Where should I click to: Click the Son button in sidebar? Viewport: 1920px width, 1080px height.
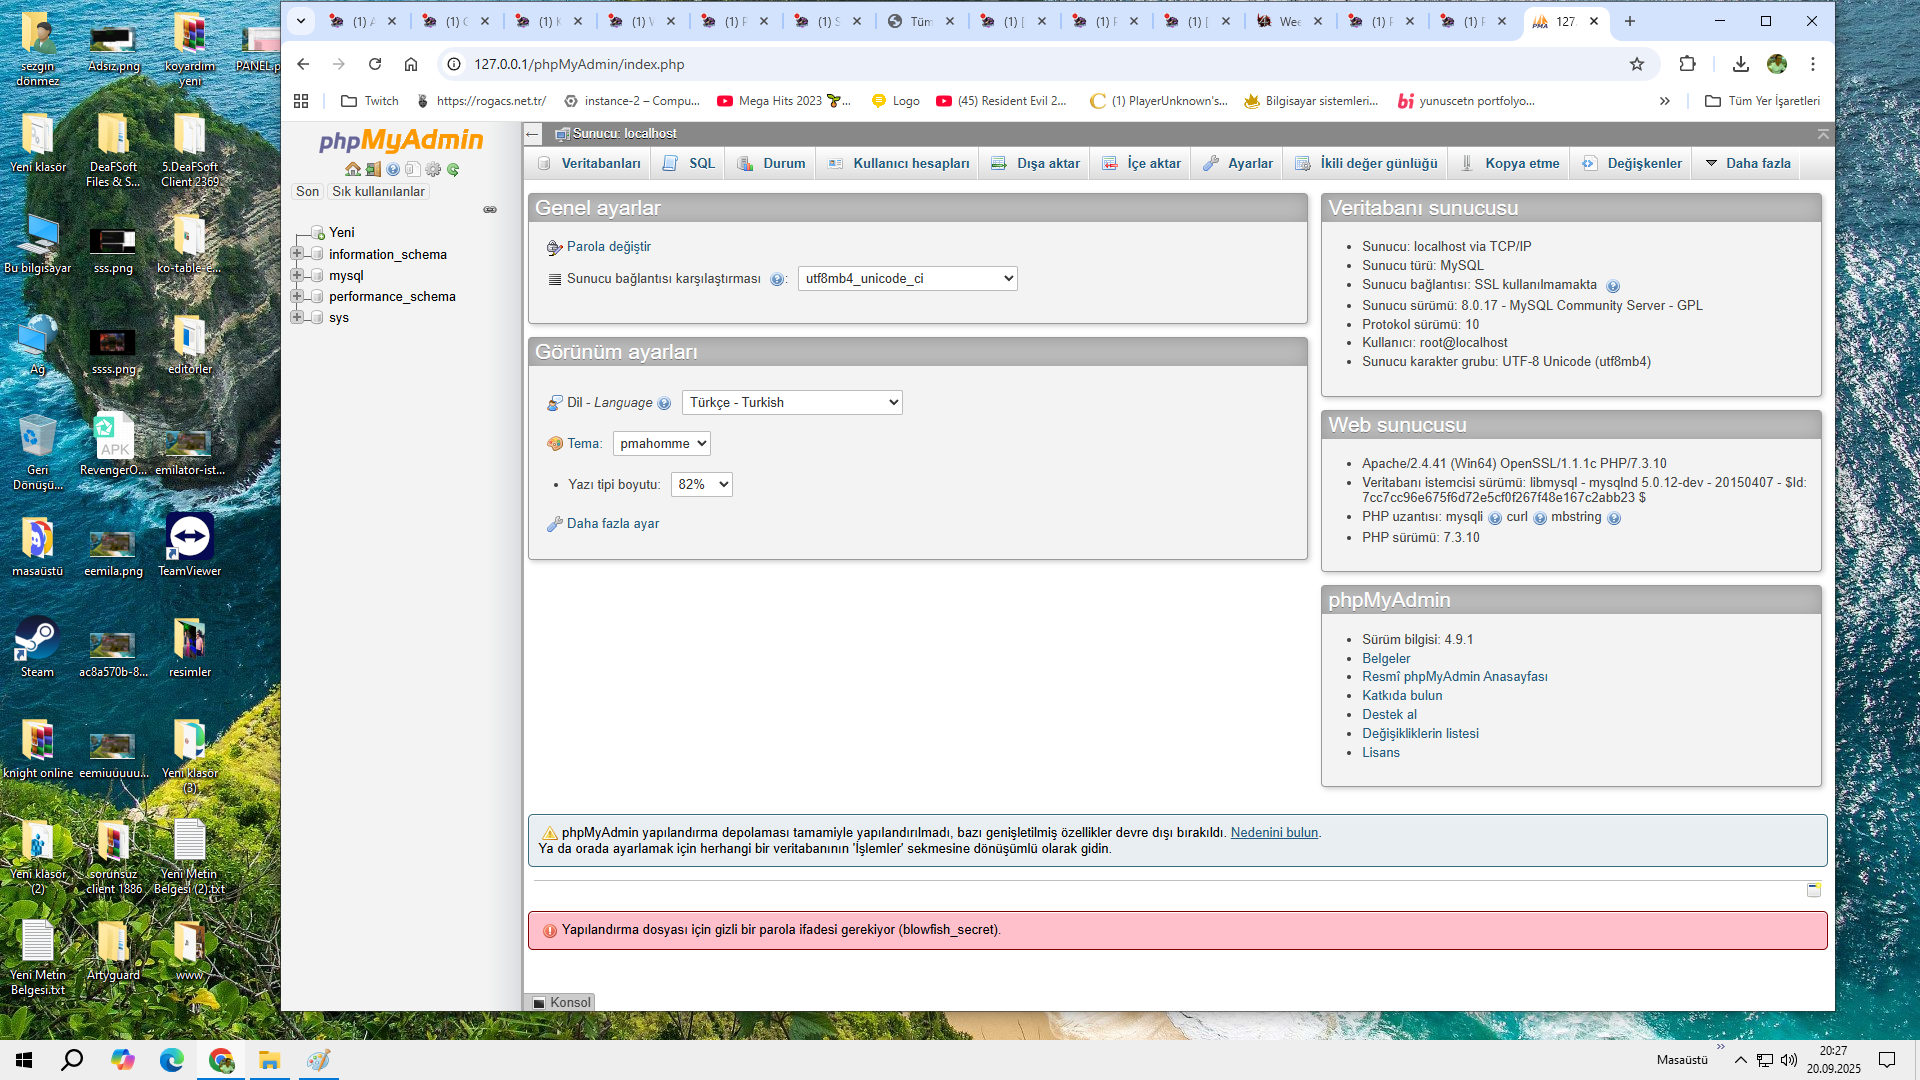click(307, 192)
